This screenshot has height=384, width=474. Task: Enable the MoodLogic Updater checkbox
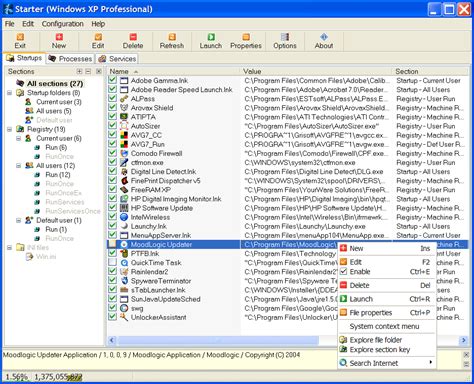pos(112,244)
